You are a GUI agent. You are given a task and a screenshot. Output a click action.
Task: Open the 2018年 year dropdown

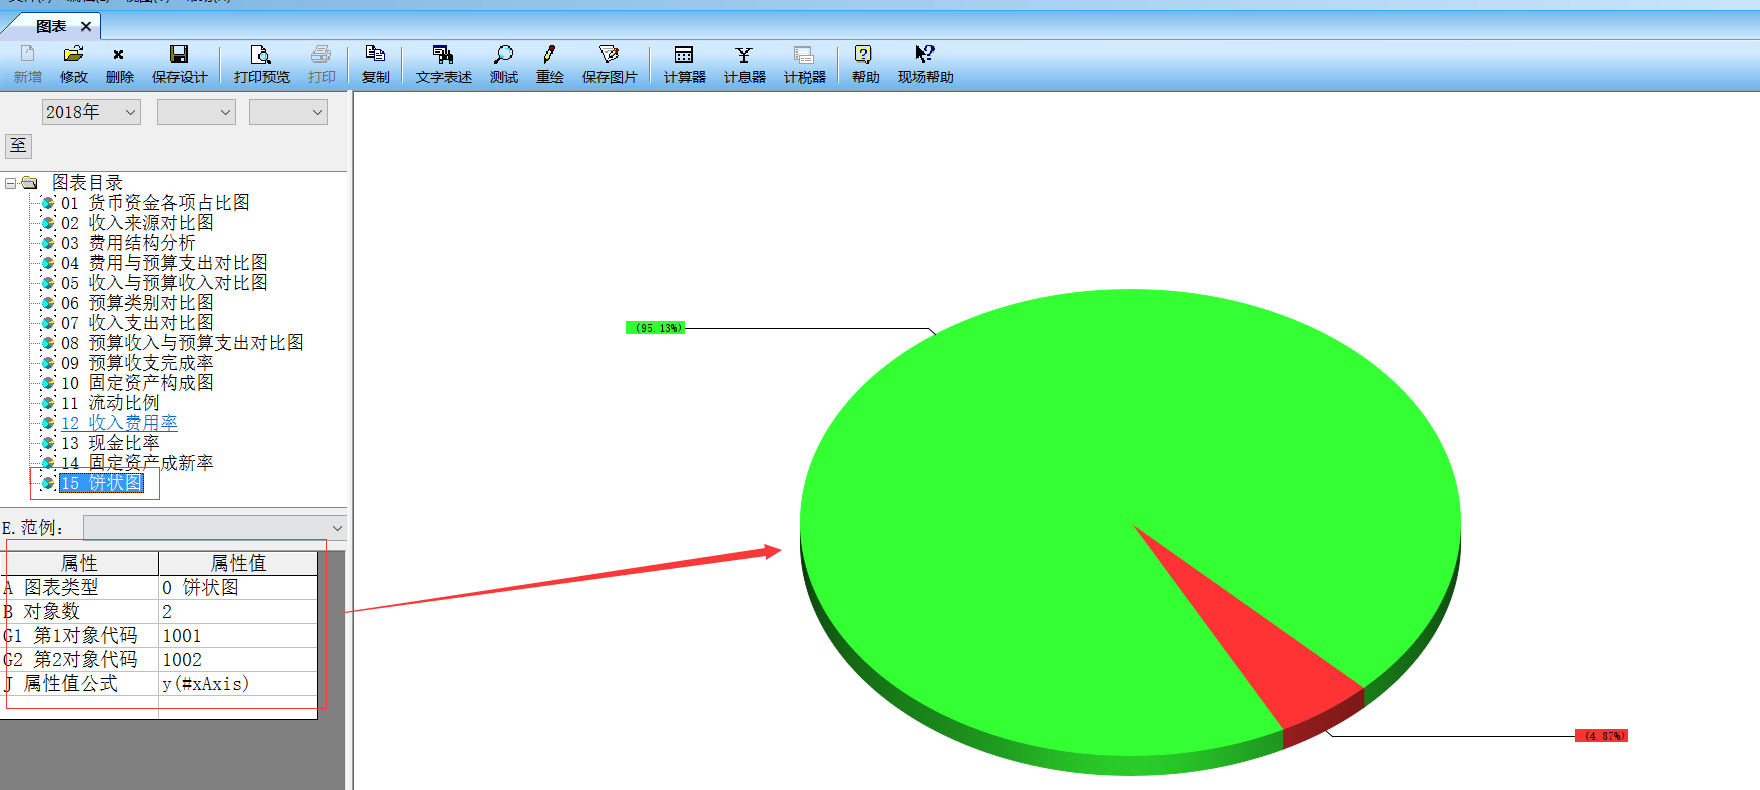[91, 112]
